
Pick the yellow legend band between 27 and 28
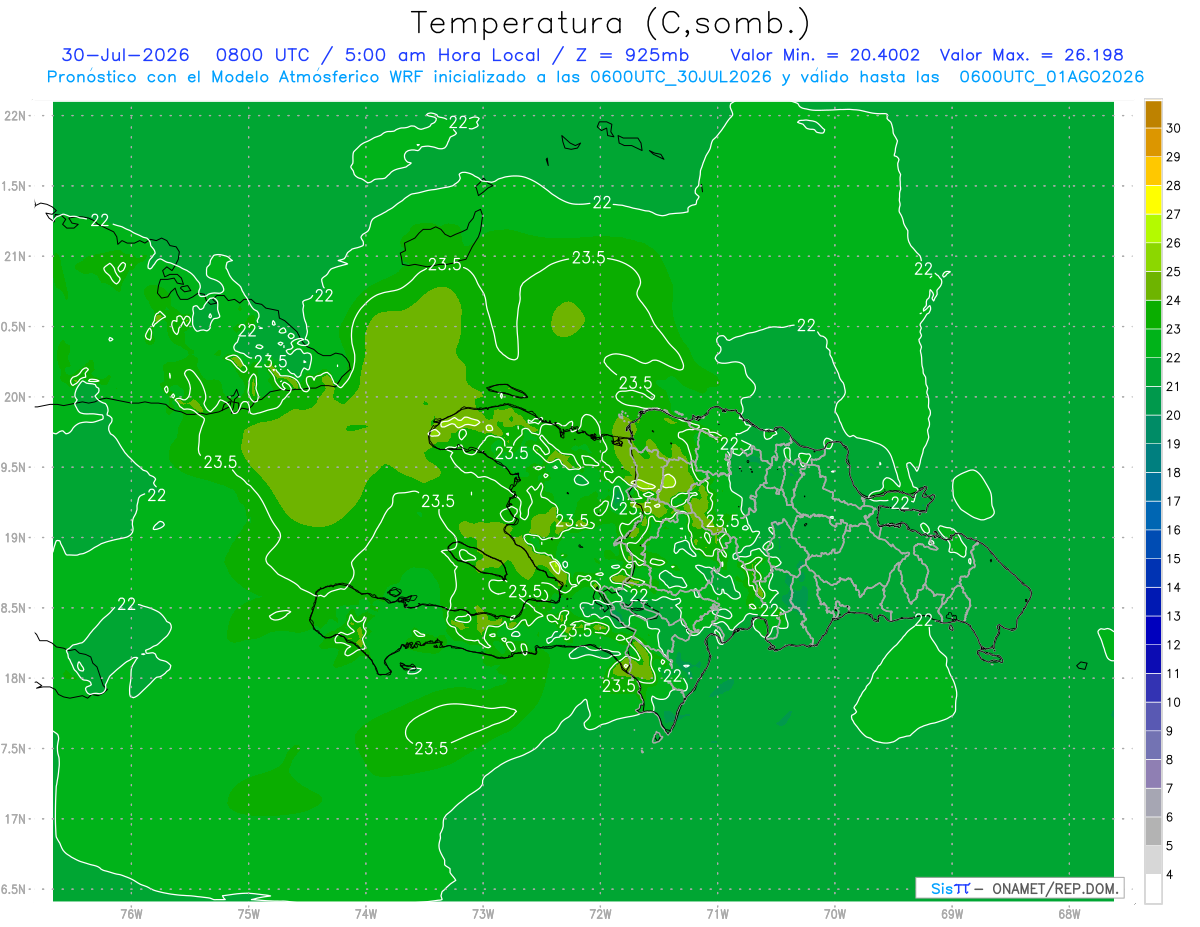(x=1153, y=200)
